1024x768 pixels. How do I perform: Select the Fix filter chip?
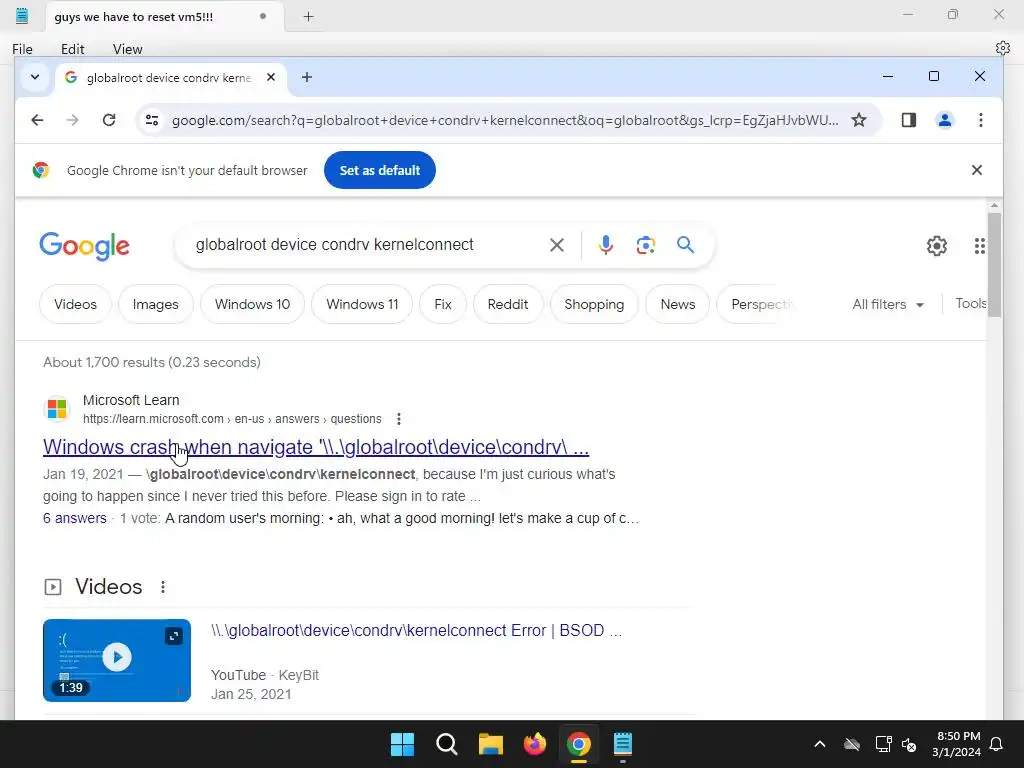point(443,304)
